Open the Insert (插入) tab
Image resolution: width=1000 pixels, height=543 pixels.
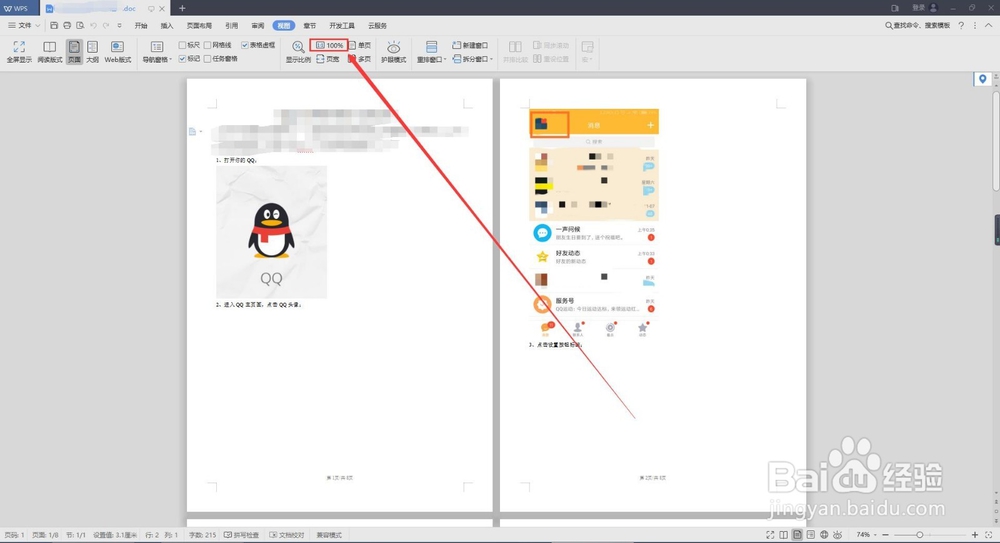(166, 26)
